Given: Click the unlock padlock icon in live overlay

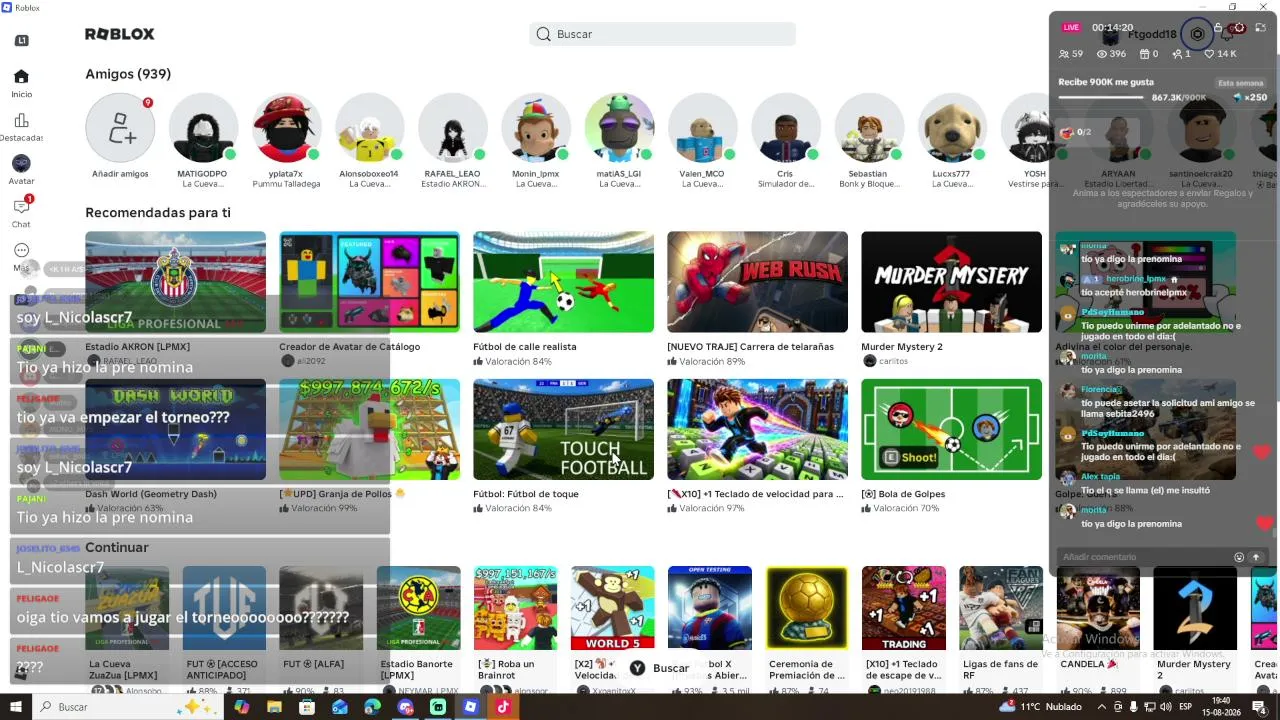Looking at the screenshot, I should [1218, 28].
